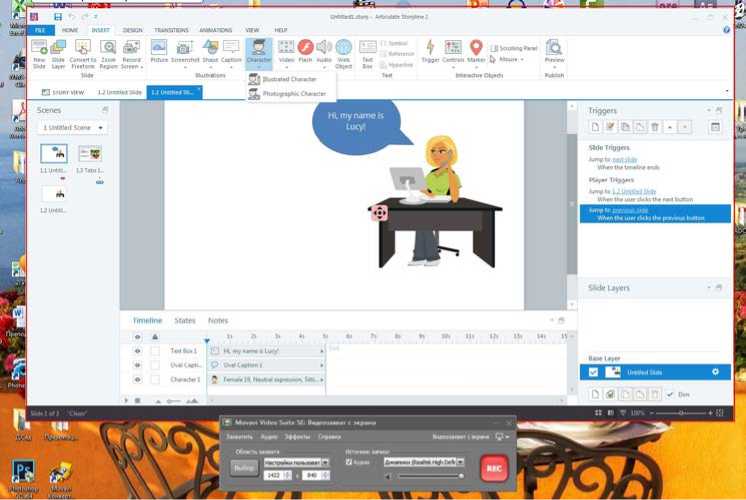Adjust the zoom slider in status bar

point(681,413)
